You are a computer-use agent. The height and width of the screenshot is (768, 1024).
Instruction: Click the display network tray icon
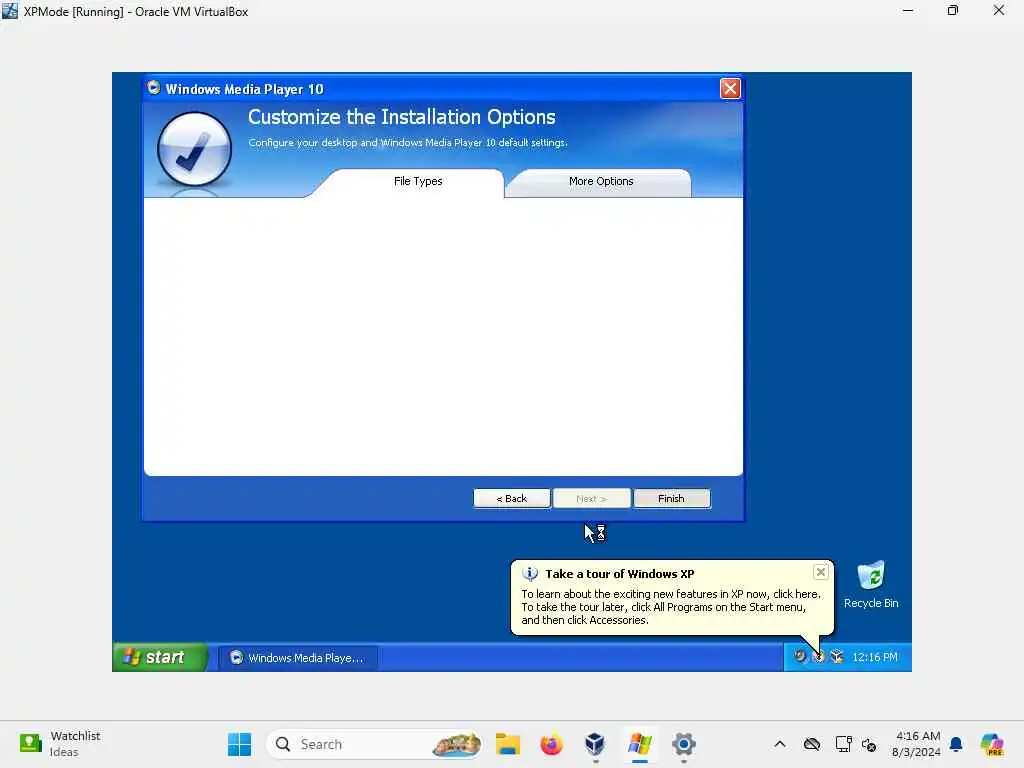point(843,744)
